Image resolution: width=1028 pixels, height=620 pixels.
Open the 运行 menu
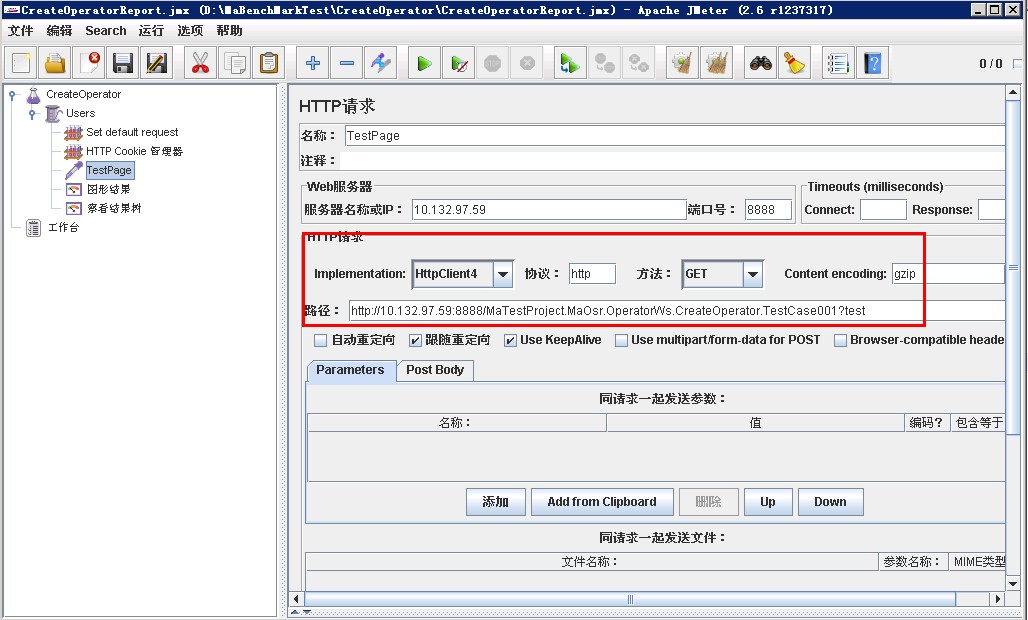pyautogui.click(x=151, y=31)
